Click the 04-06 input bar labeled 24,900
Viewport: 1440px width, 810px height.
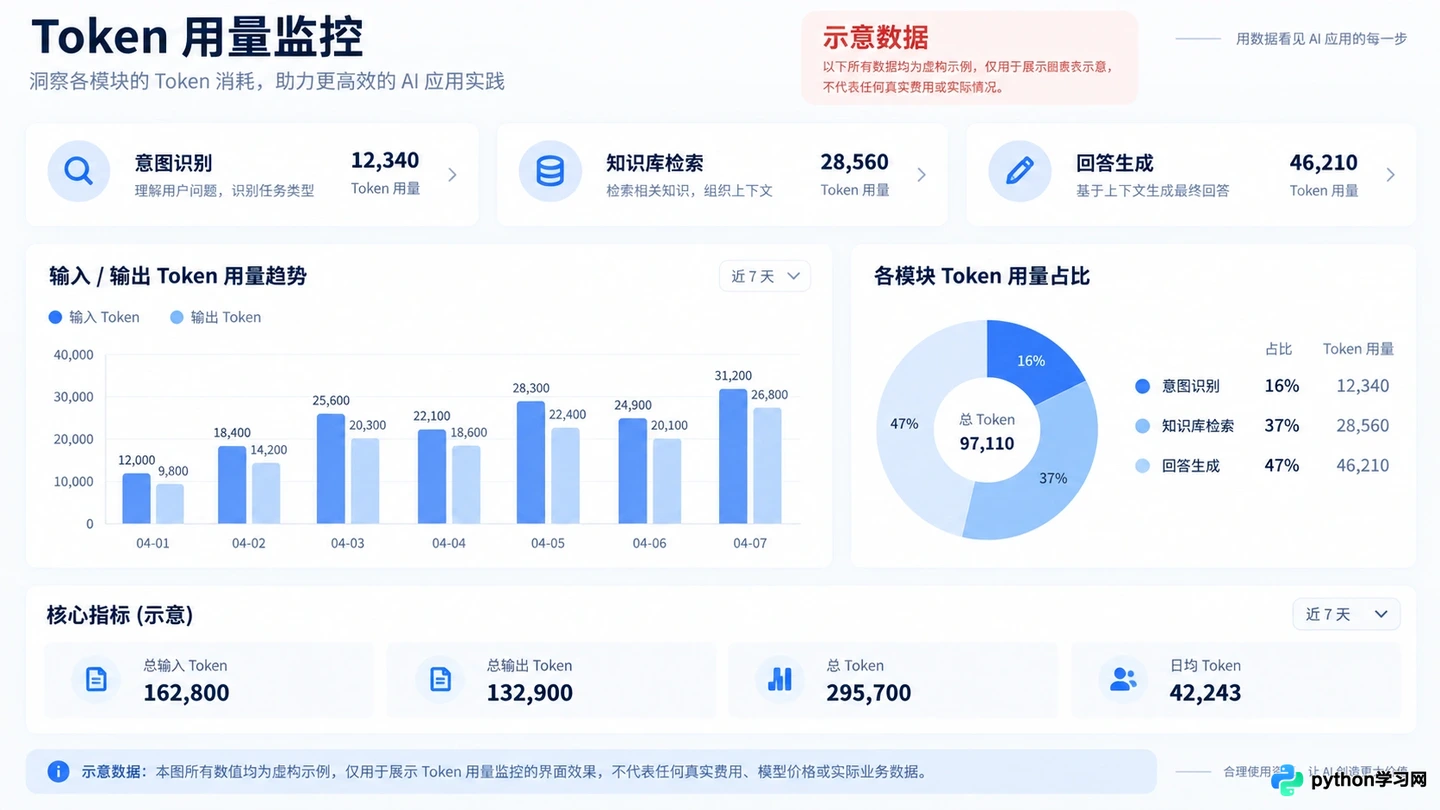tap(633, 471)
